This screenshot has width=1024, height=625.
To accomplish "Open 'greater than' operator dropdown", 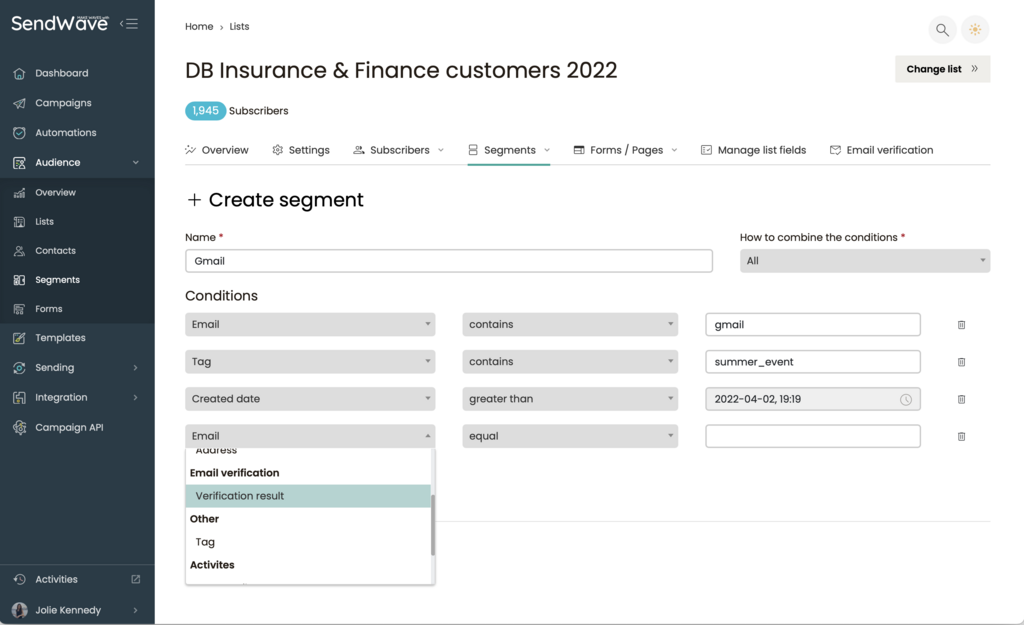I will pos(569,399).
